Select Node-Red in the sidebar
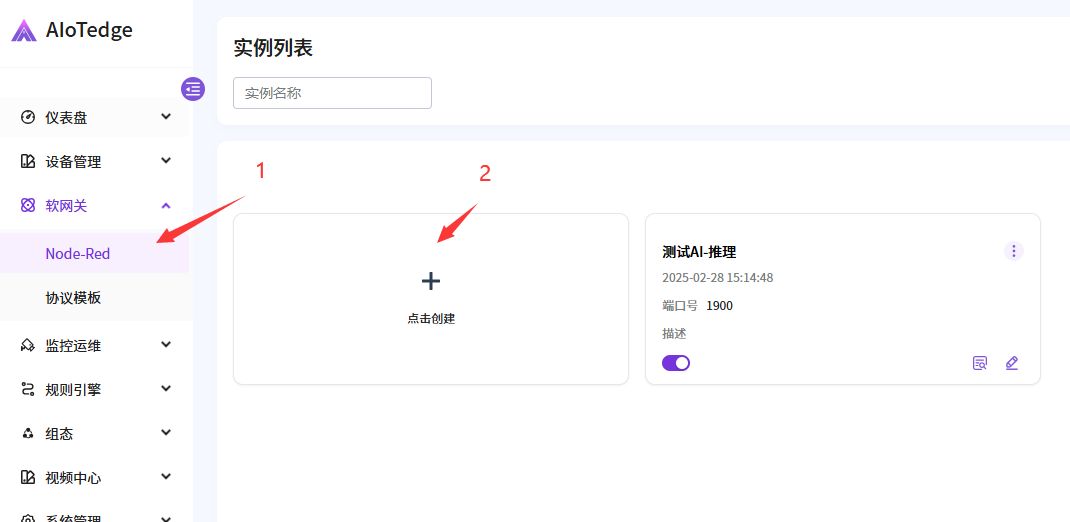The height and width of the screenshot is (522, 1070). (x=78, y=254)
